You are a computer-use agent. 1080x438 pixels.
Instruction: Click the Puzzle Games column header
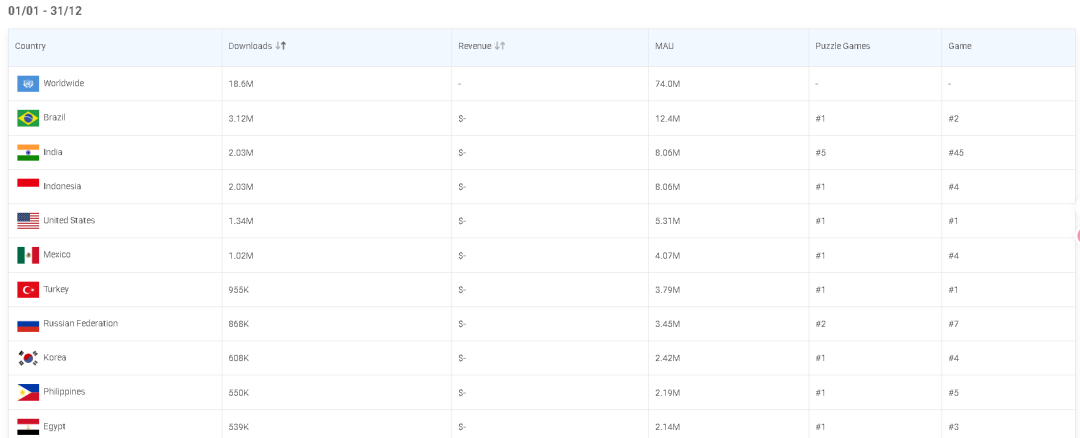tap(842, 46)
